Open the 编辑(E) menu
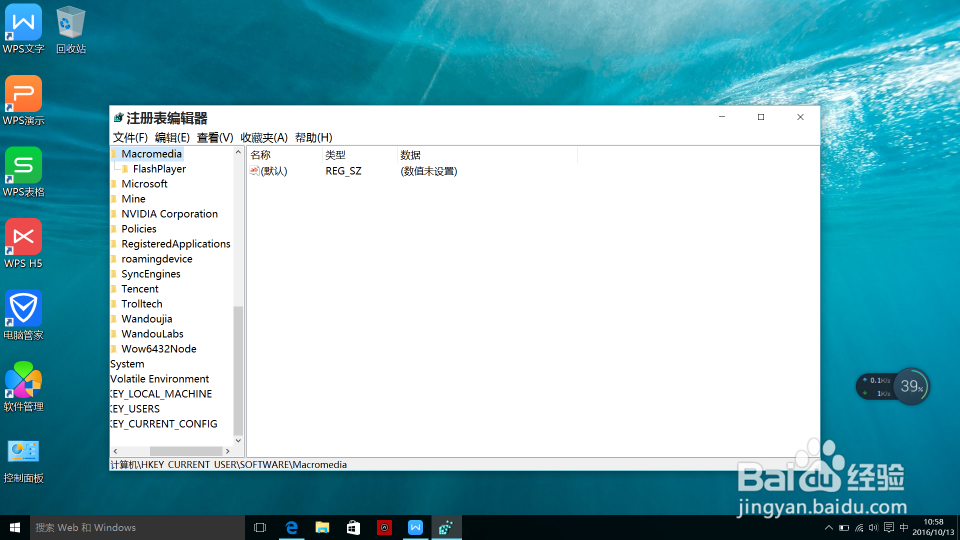960x540 pixels. 172,138
